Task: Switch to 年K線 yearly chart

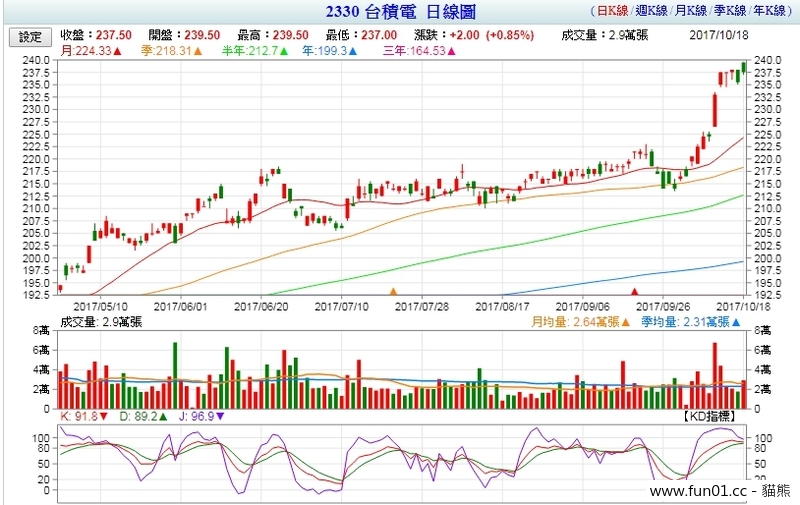Action: tap(770, 10)
